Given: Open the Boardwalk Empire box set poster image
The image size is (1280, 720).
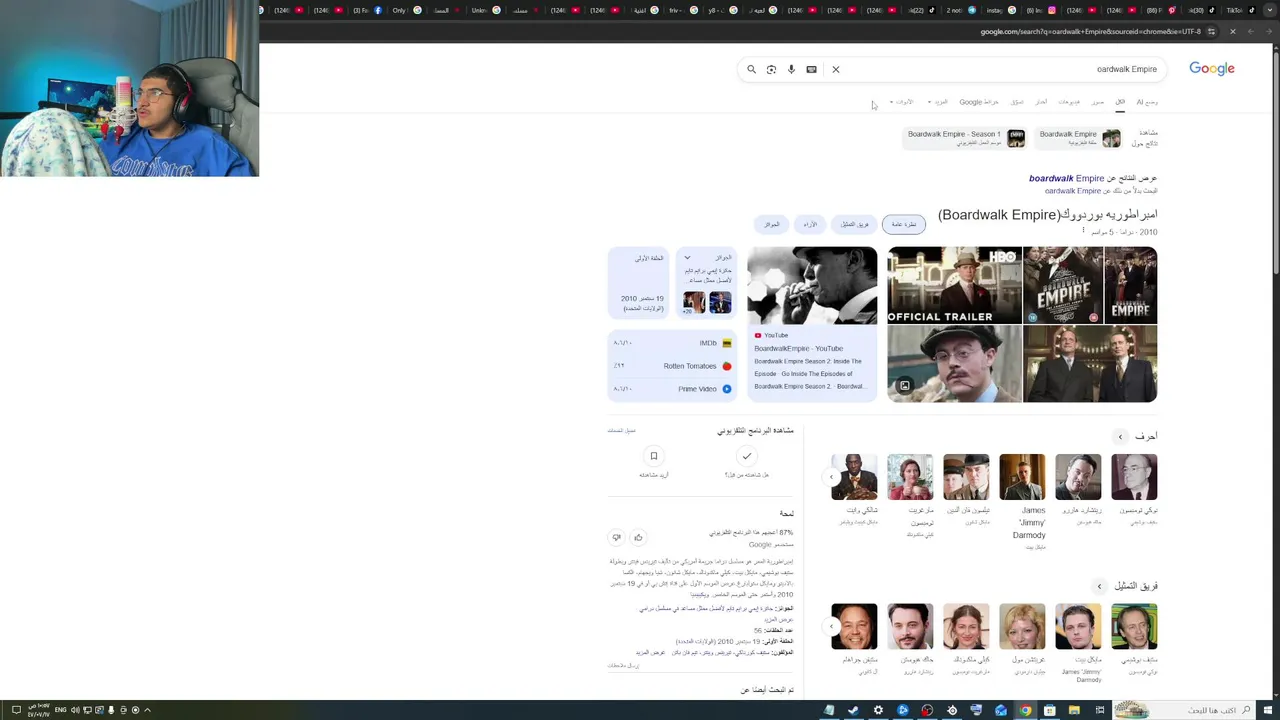Looking at the screenshot, I should click(1063, 285).
